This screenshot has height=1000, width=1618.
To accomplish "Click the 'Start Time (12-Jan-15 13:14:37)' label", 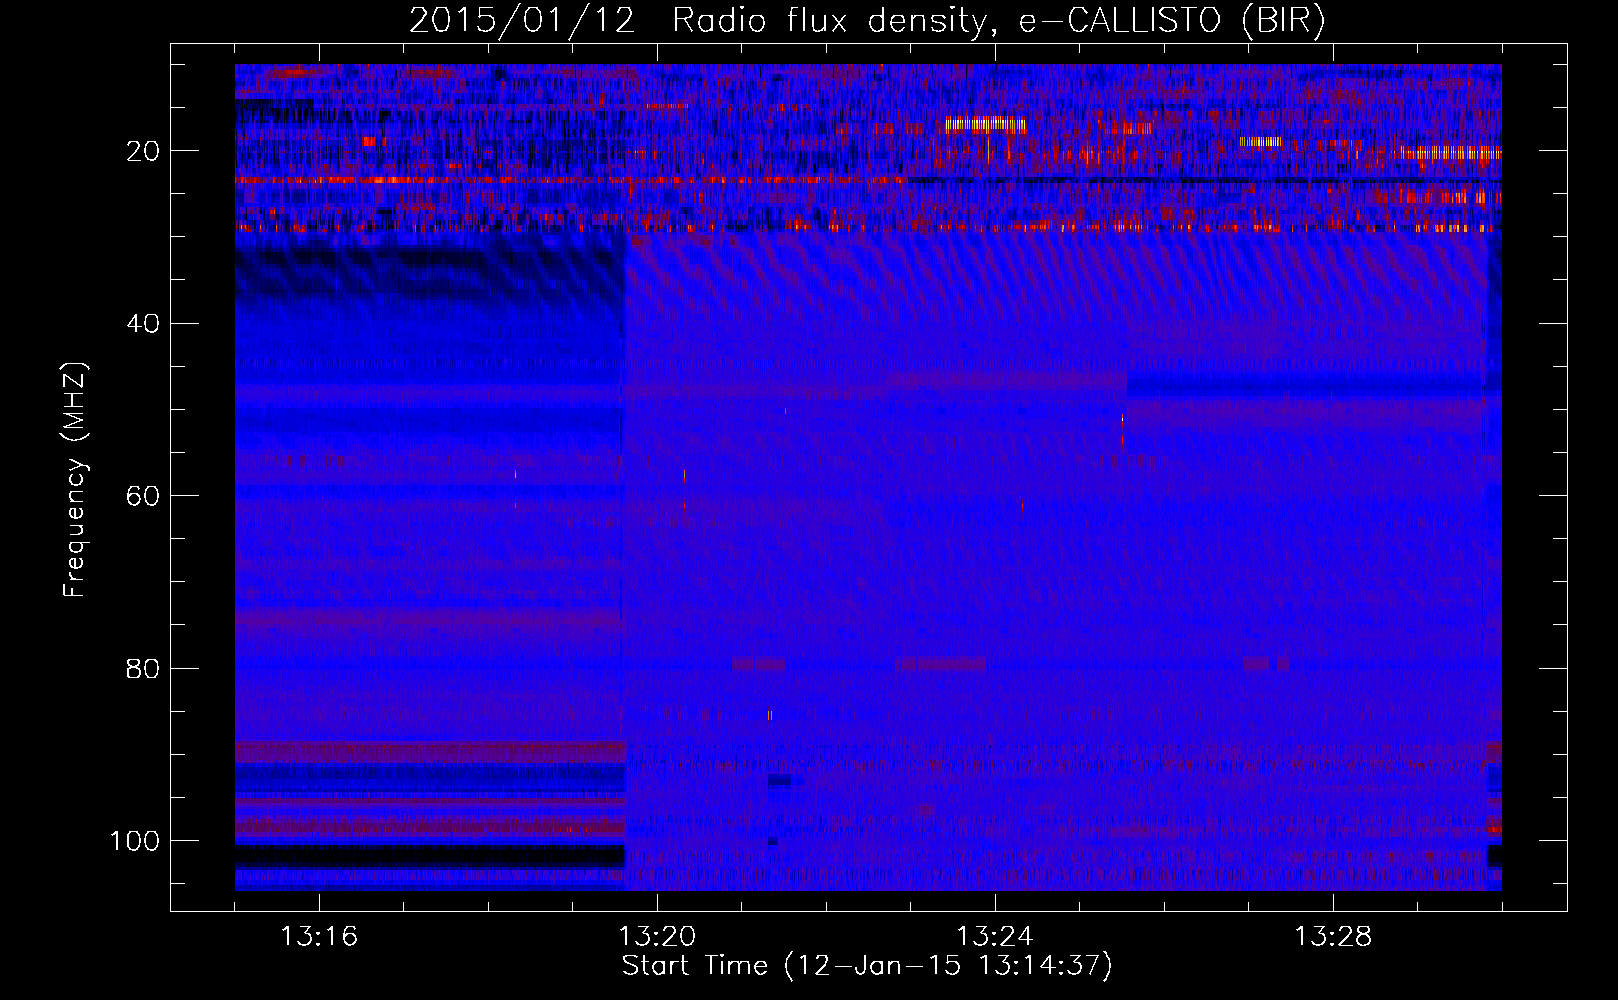I will coord(867,966).
